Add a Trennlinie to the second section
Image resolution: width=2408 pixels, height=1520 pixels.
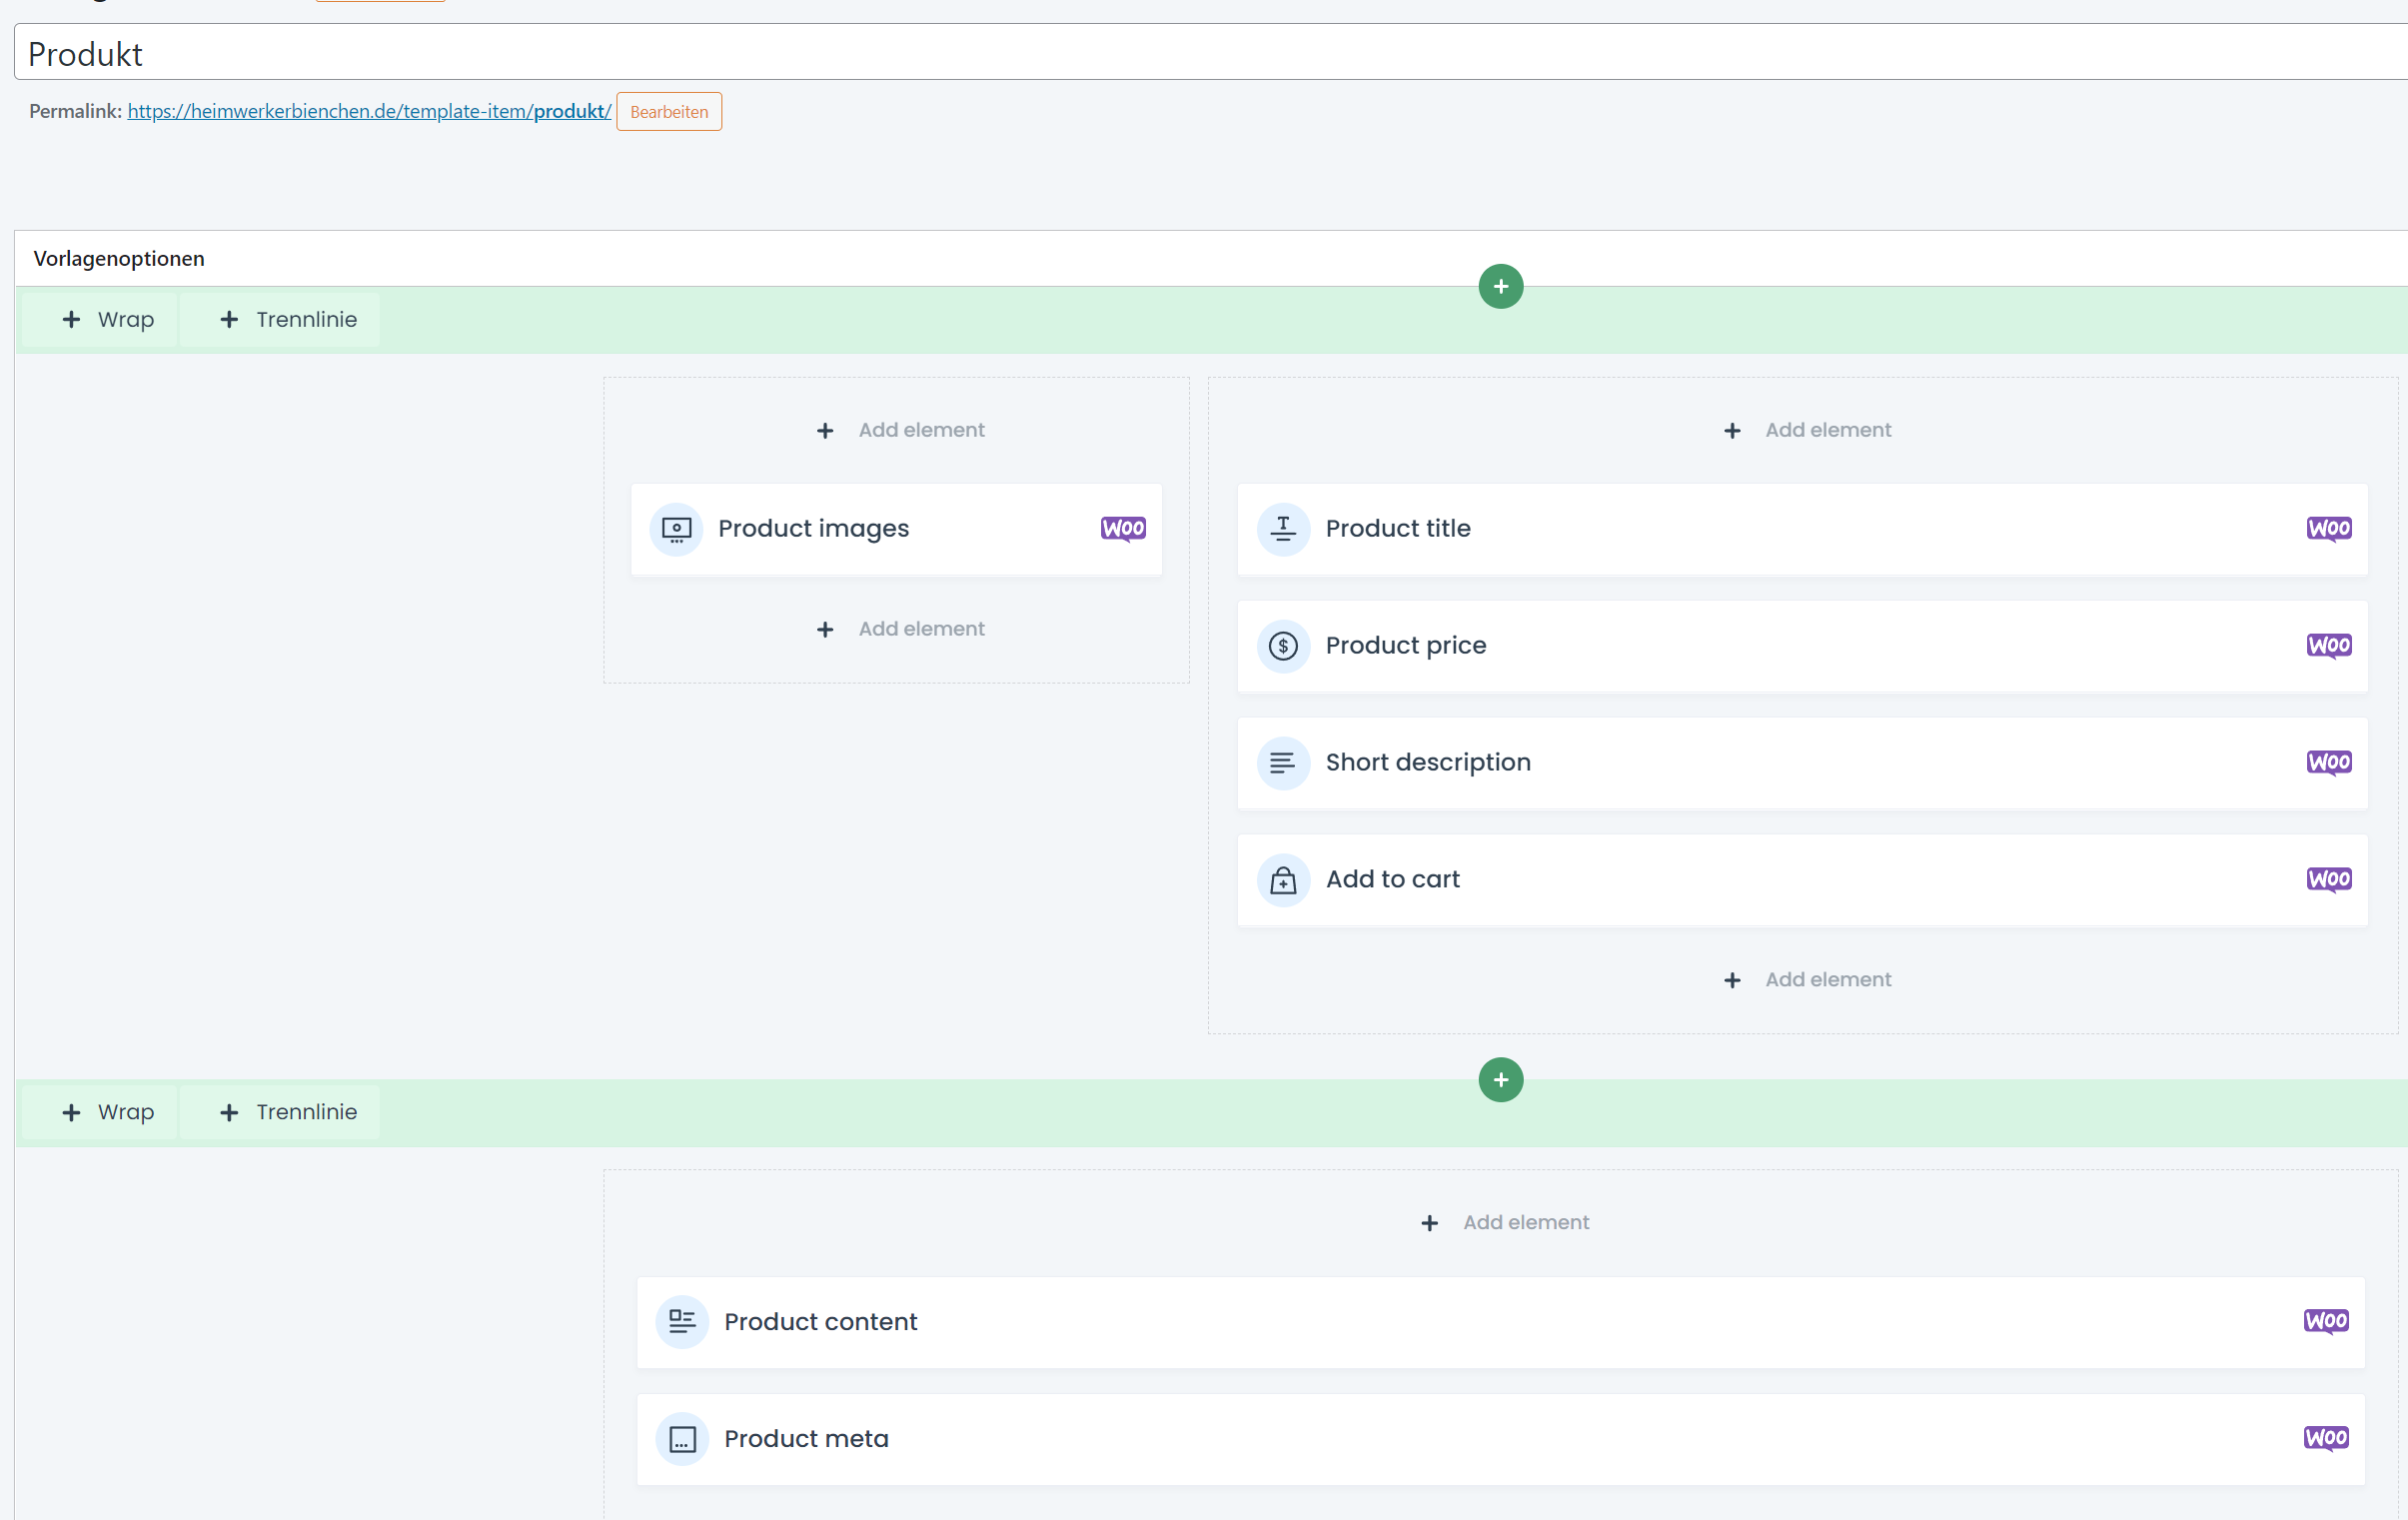click(280, 1113)
